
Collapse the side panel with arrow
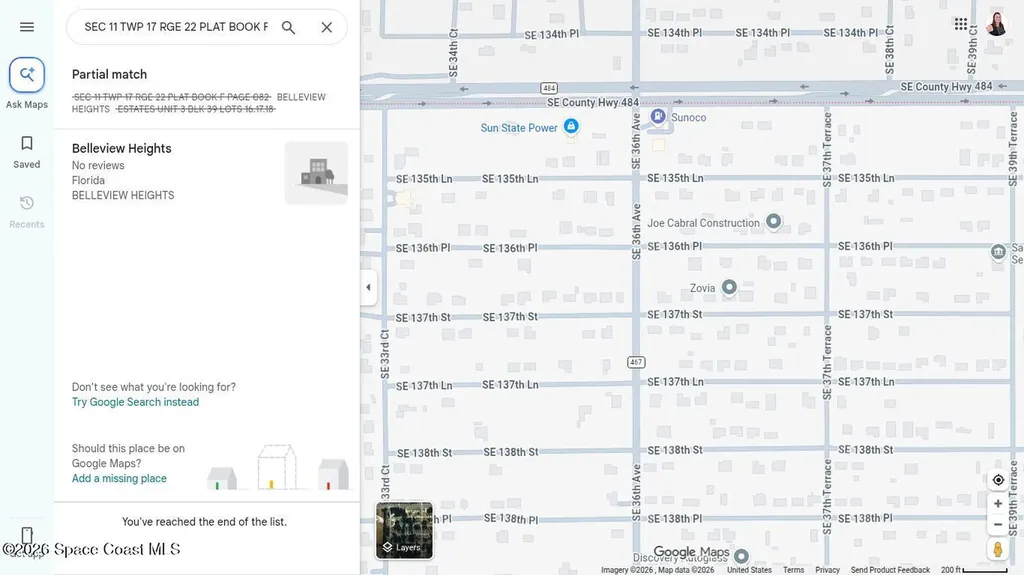(x=368, y=287)
